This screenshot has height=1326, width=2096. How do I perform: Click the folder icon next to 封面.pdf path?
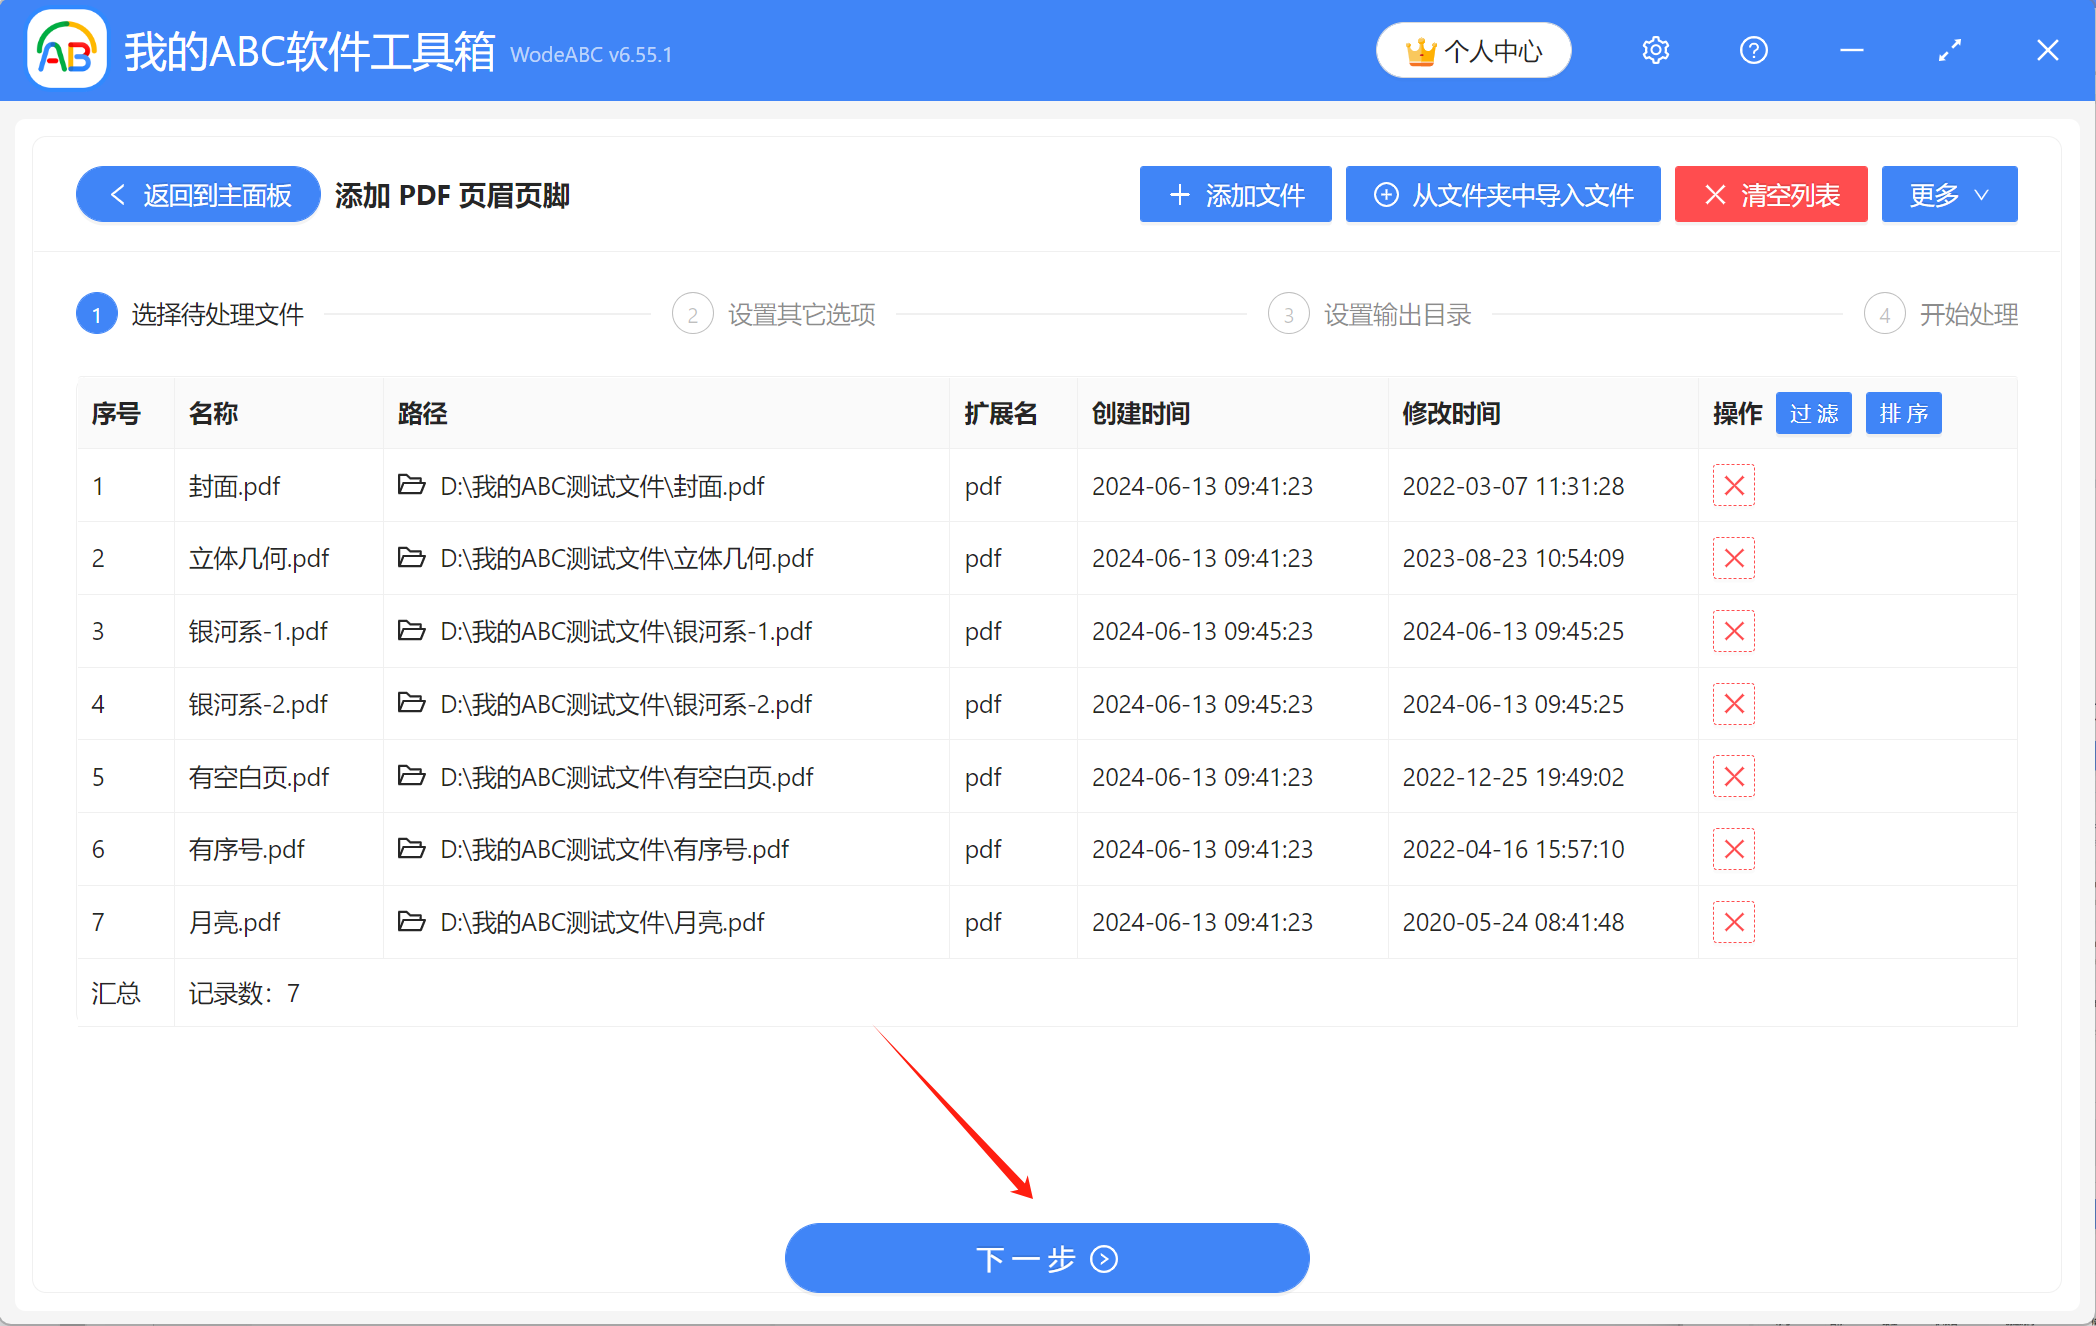coord(412,486)
